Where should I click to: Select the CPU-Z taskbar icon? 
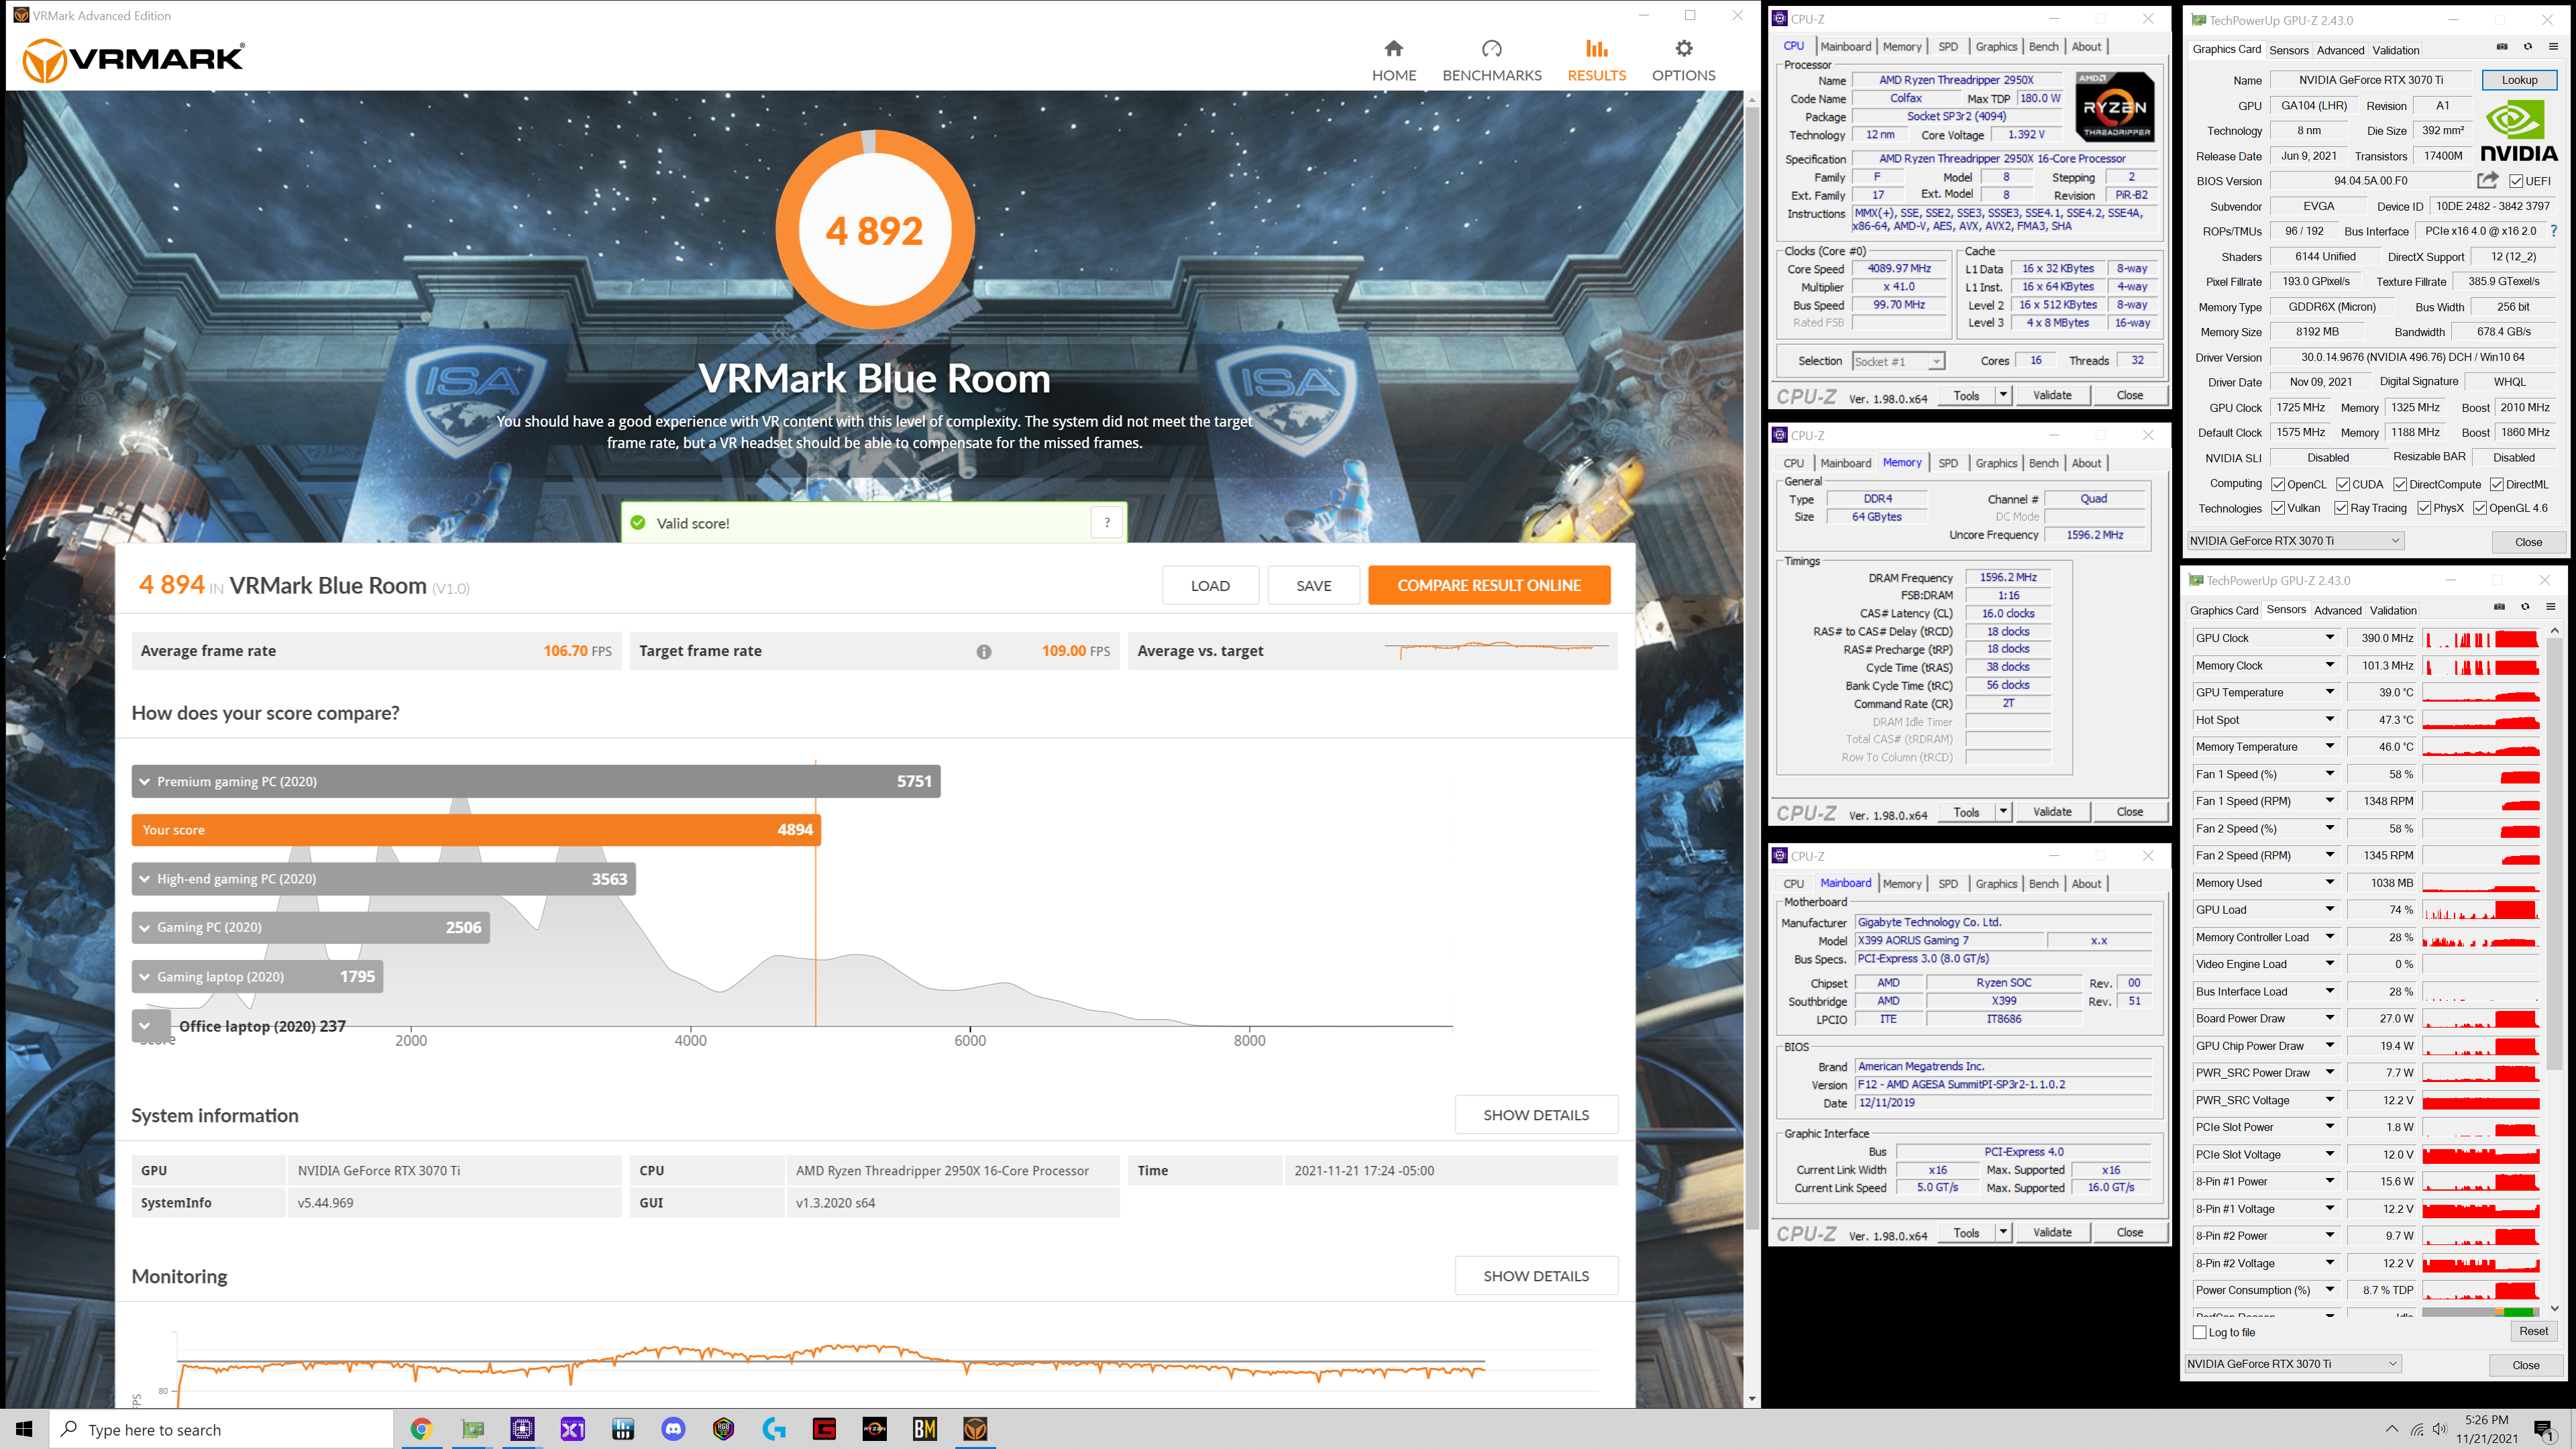tap(522, 1429)
